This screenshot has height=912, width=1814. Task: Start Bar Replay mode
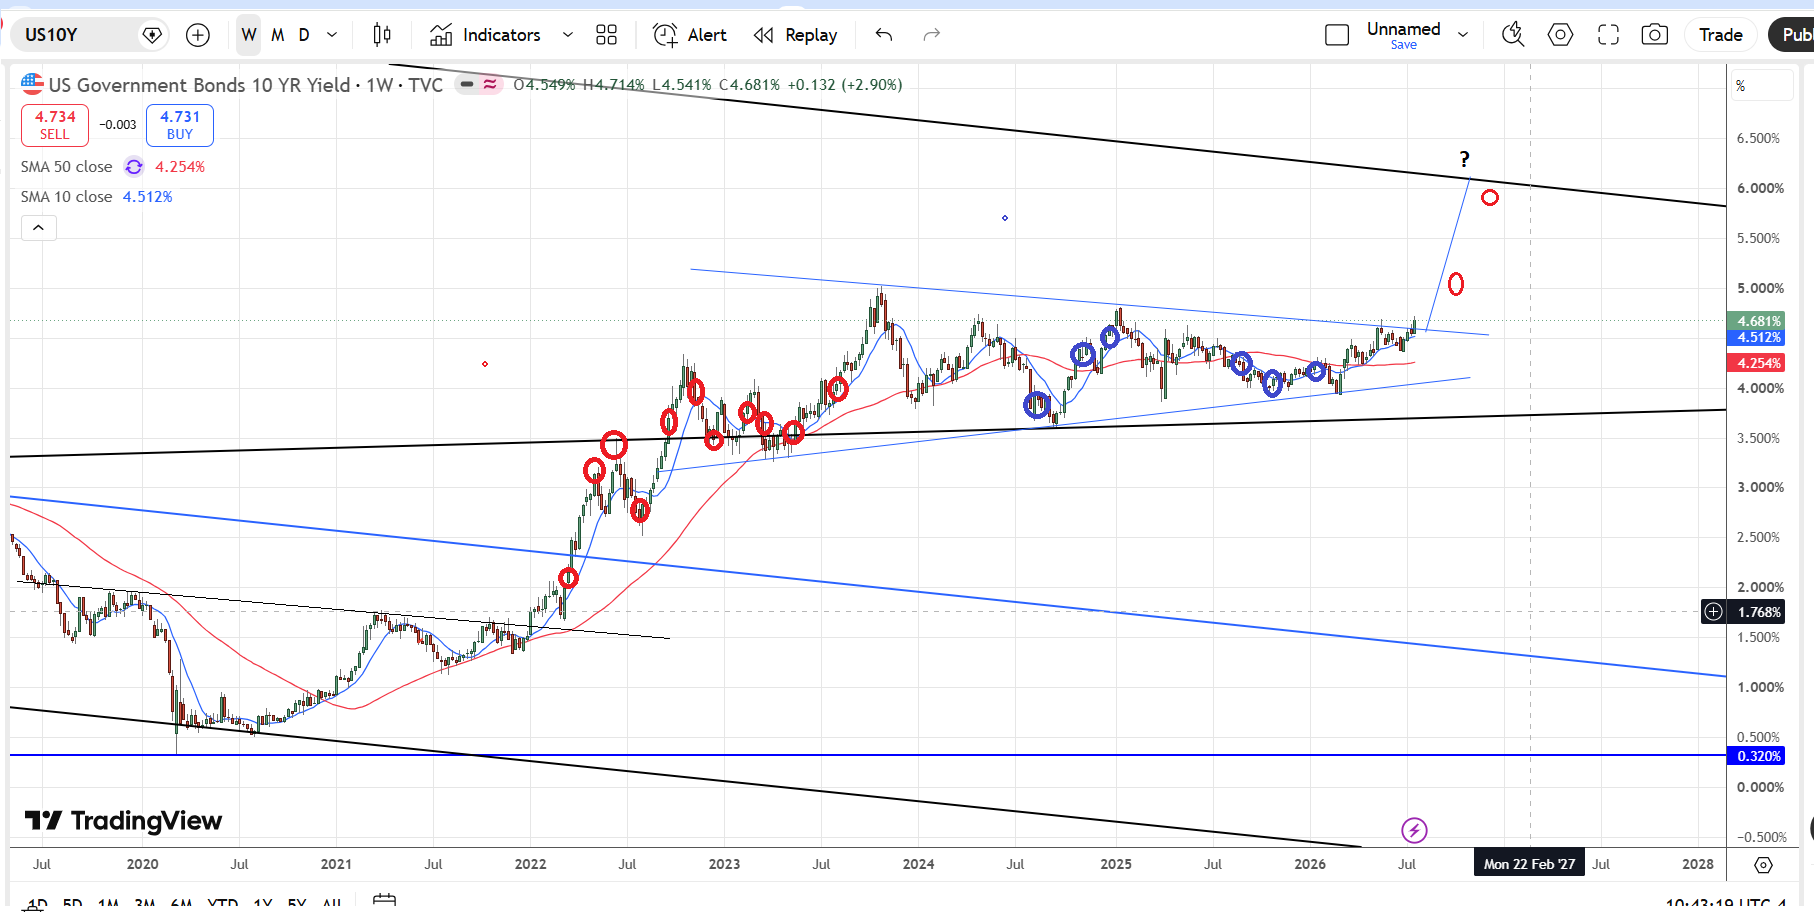[796, 35]
